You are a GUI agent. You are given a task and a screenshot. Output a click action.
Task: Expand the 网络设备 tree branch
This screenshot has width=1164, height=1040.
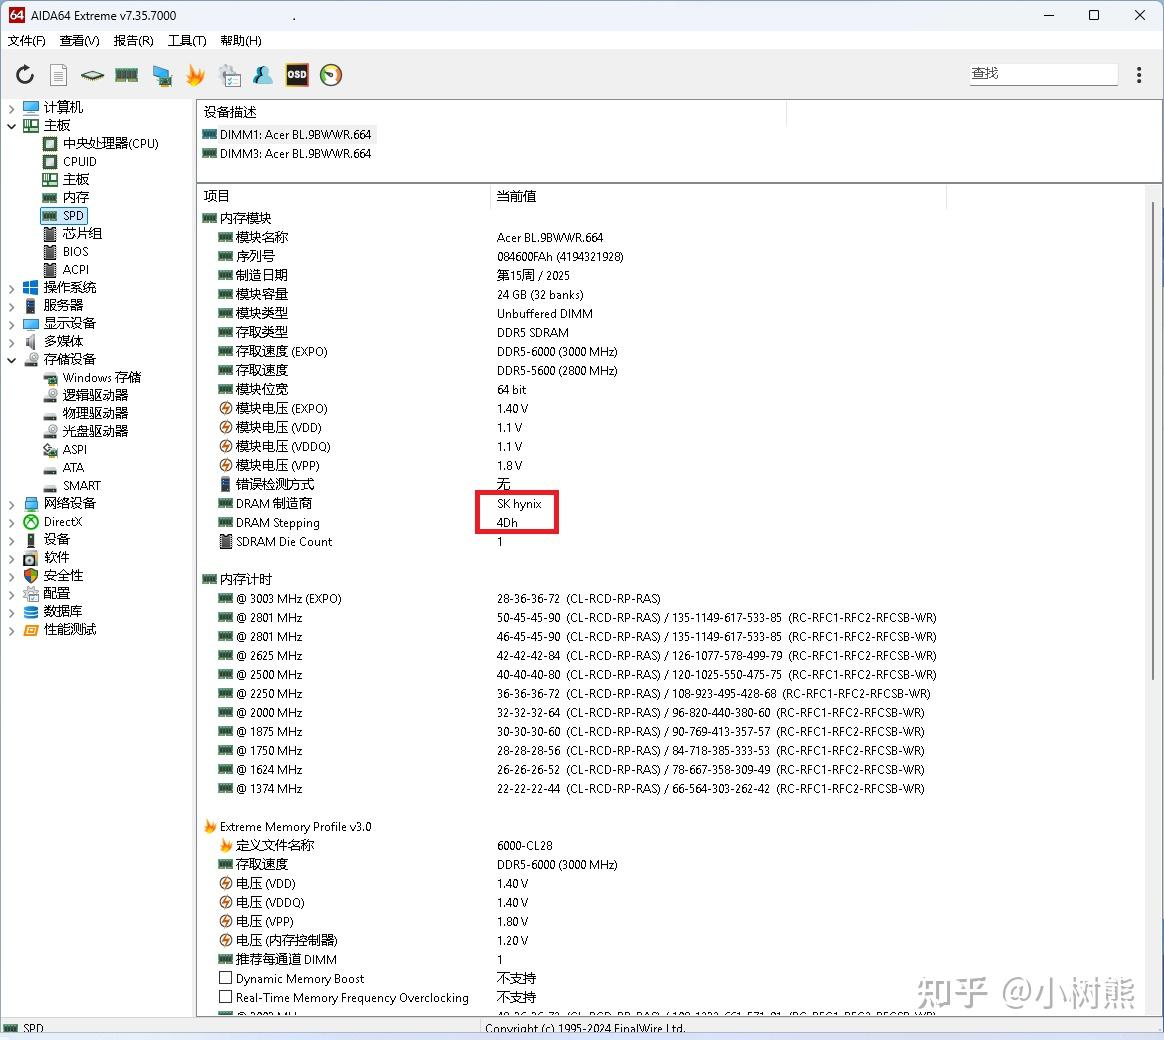point(11,503)
